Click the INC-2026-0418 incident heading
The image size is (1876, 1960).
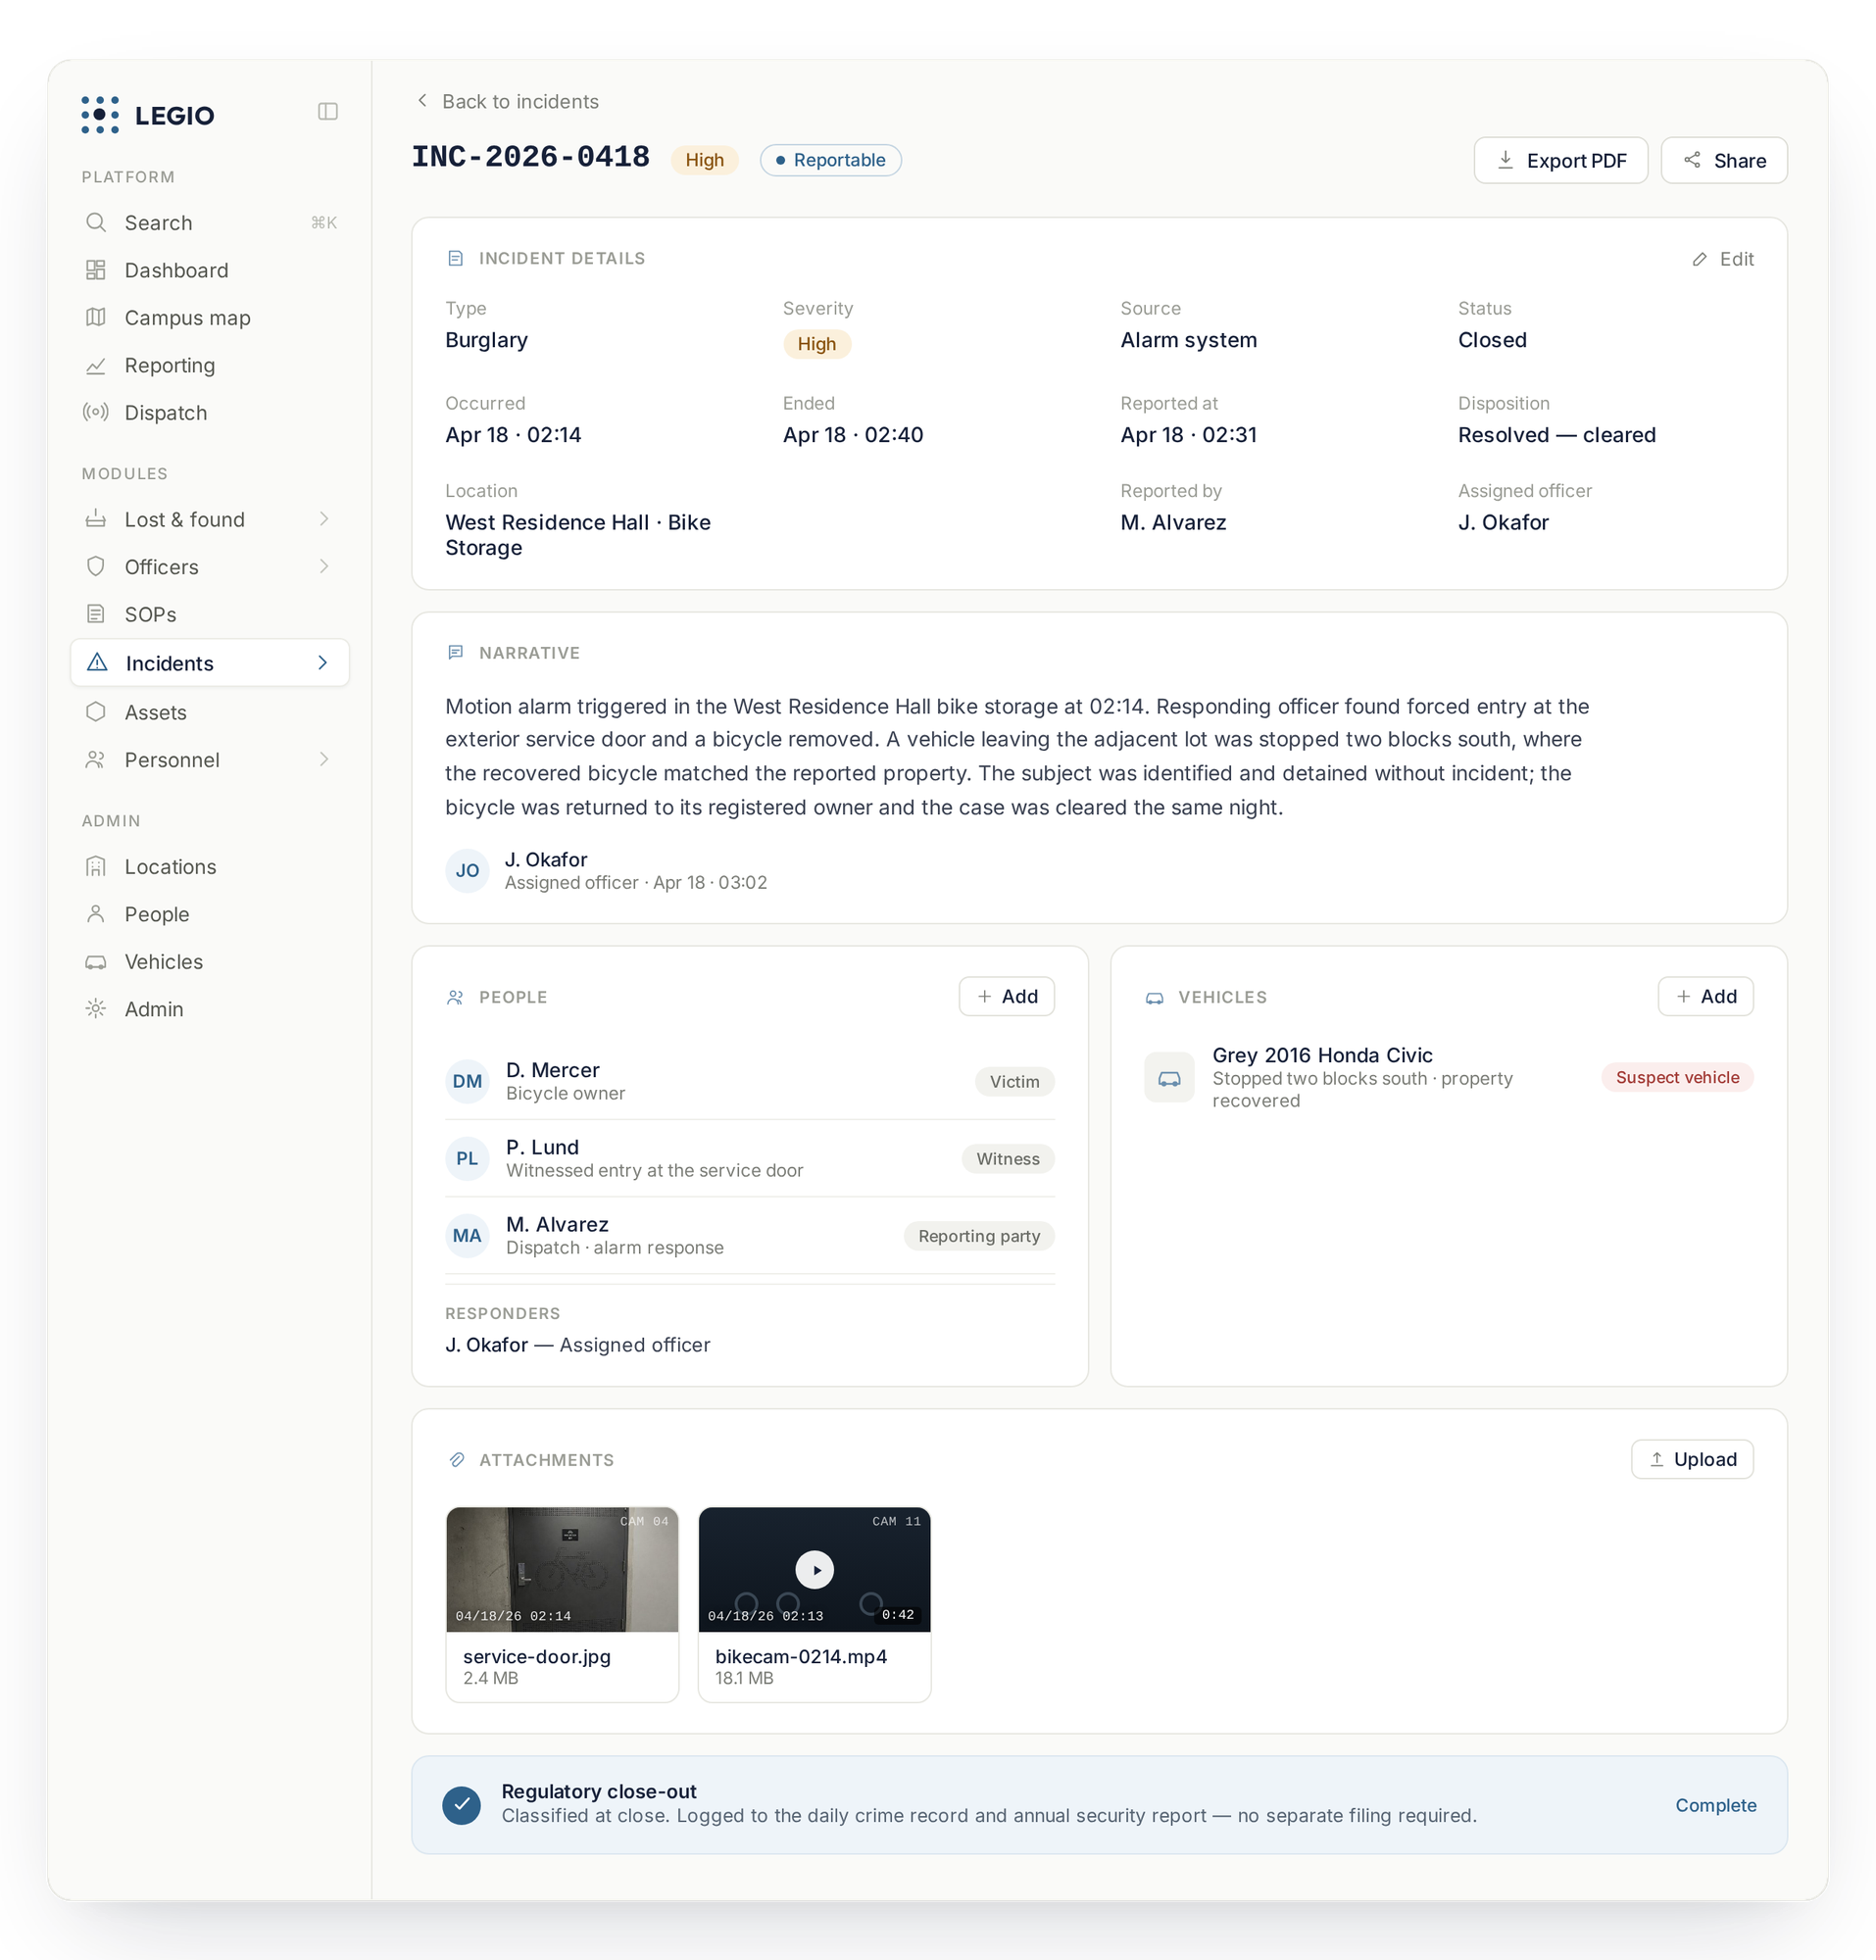(531, 157)
